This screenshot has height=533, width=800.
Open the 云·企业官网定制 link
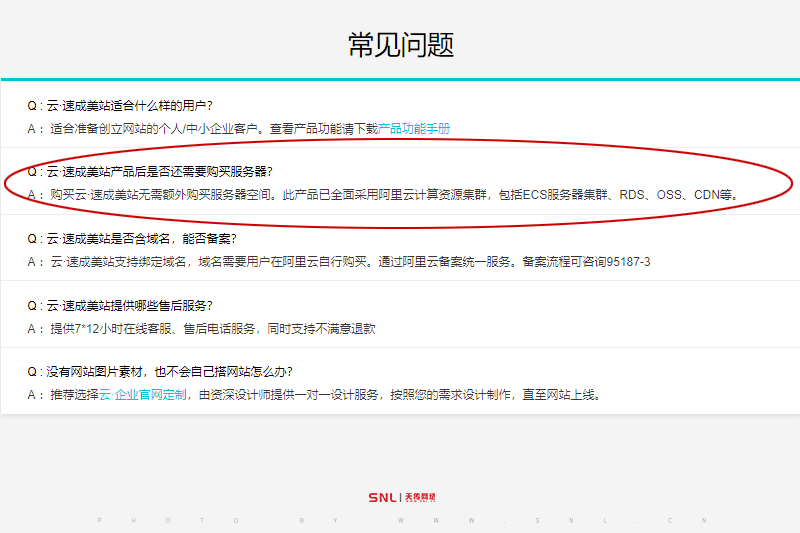click(143, 395)
